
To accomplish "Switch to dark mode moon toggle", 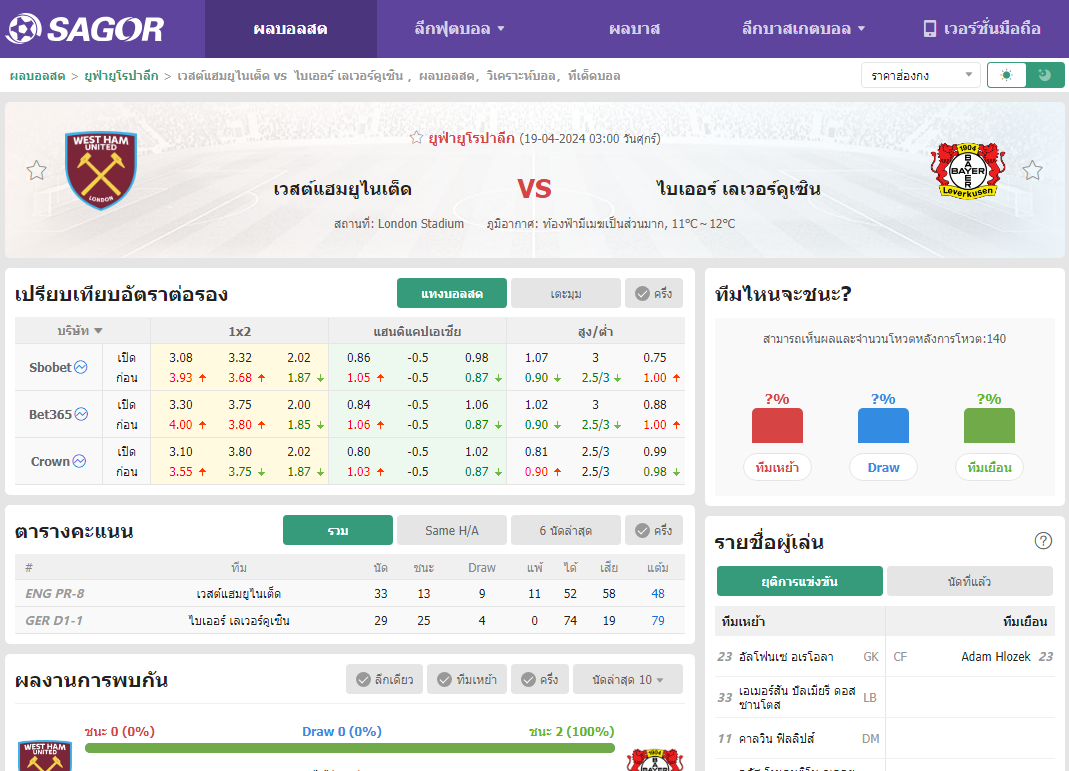I will (x=1044, y=75).
